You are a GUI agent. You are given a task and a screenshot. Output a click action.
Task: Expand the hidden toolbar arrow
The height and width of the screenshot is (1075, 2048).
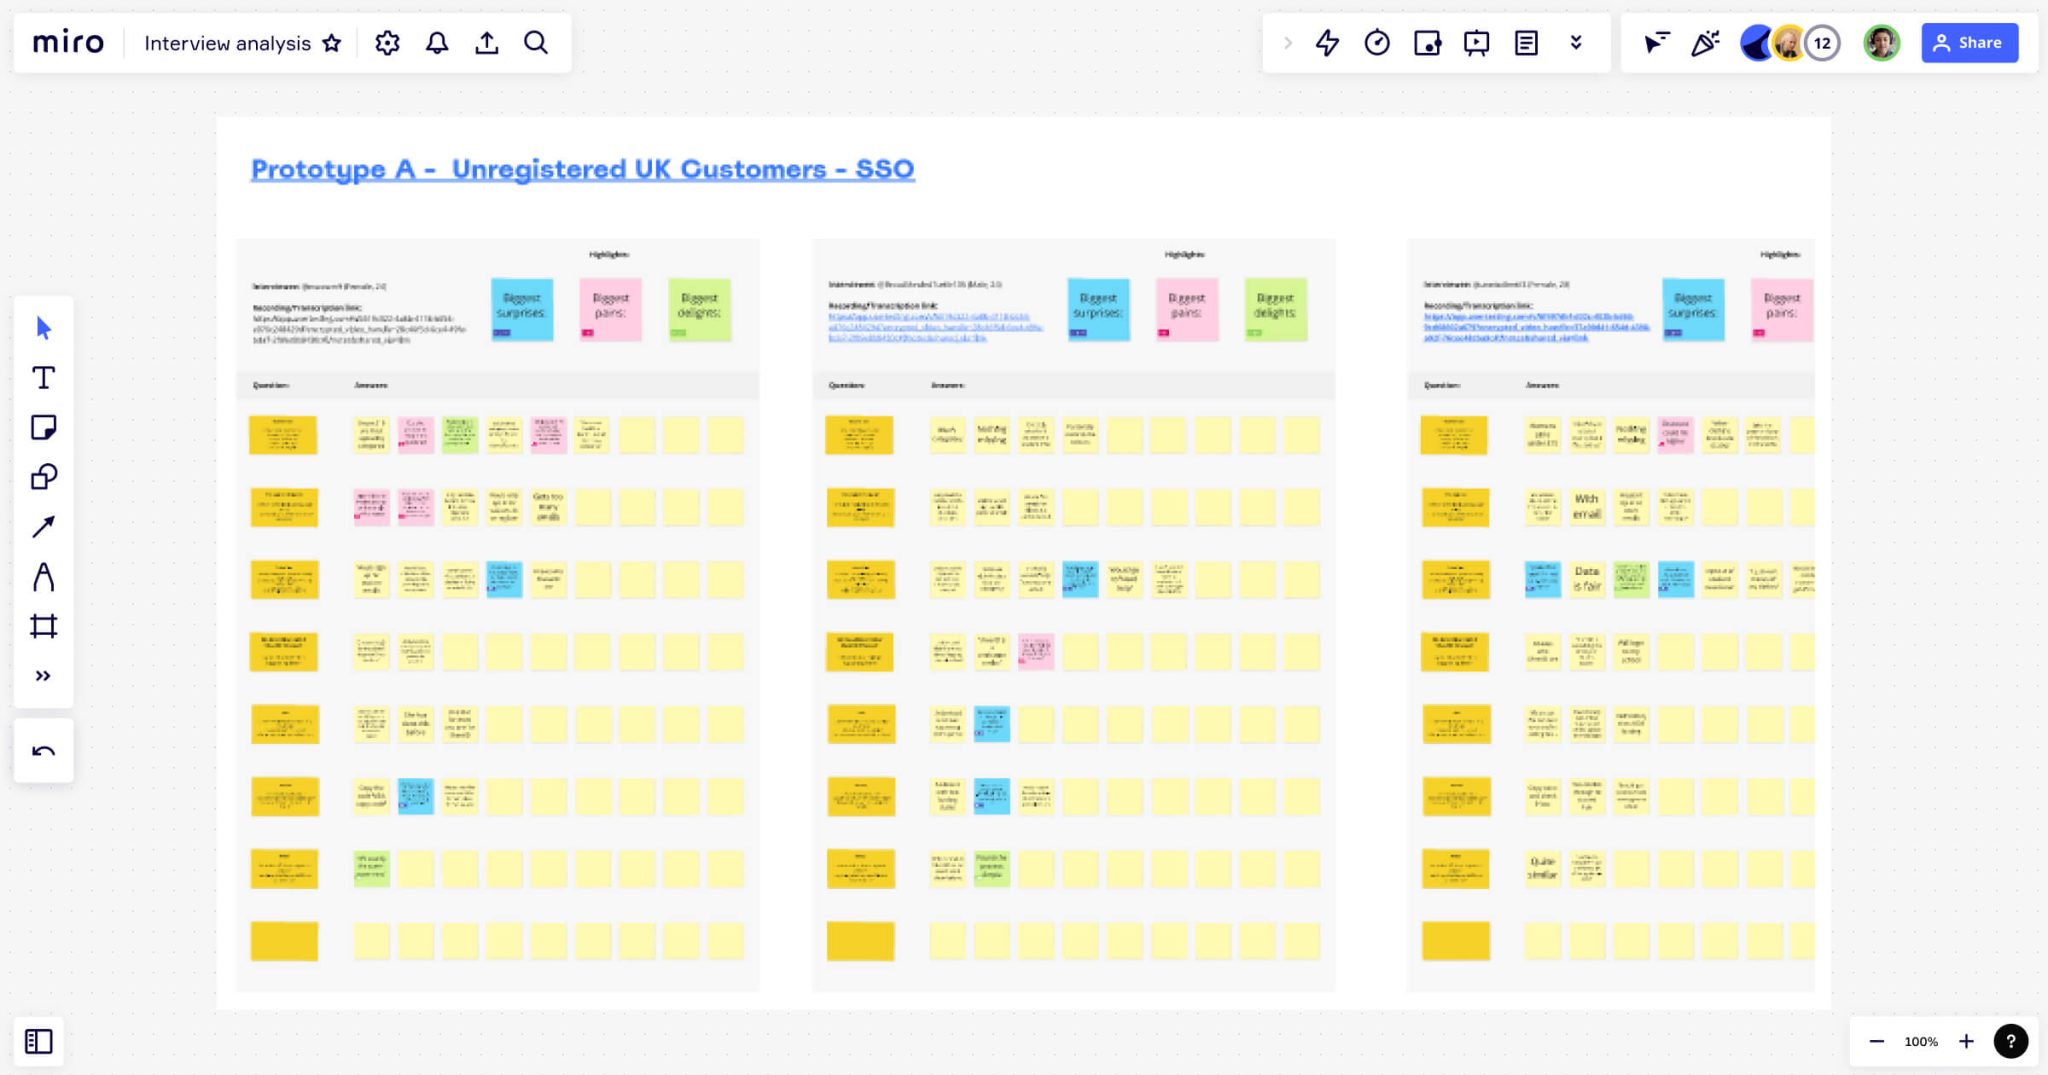(1288, 42)
